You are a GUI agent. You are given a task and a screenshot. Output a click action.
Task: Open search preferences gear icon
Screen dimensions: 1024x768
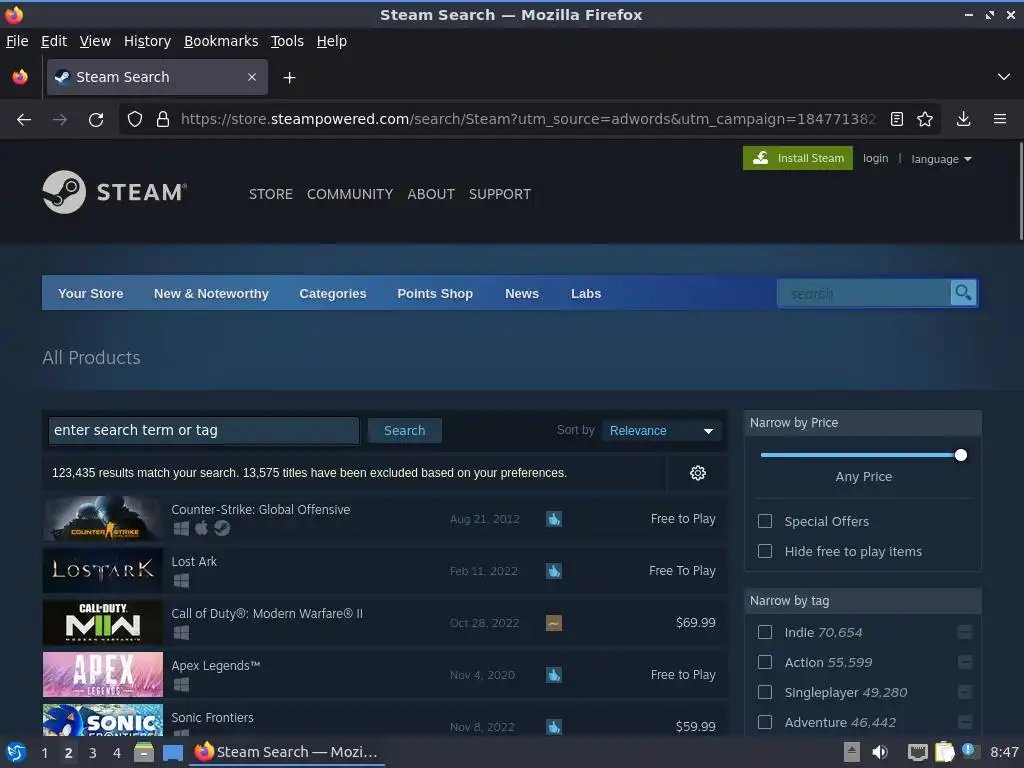[x=697, y=473]
